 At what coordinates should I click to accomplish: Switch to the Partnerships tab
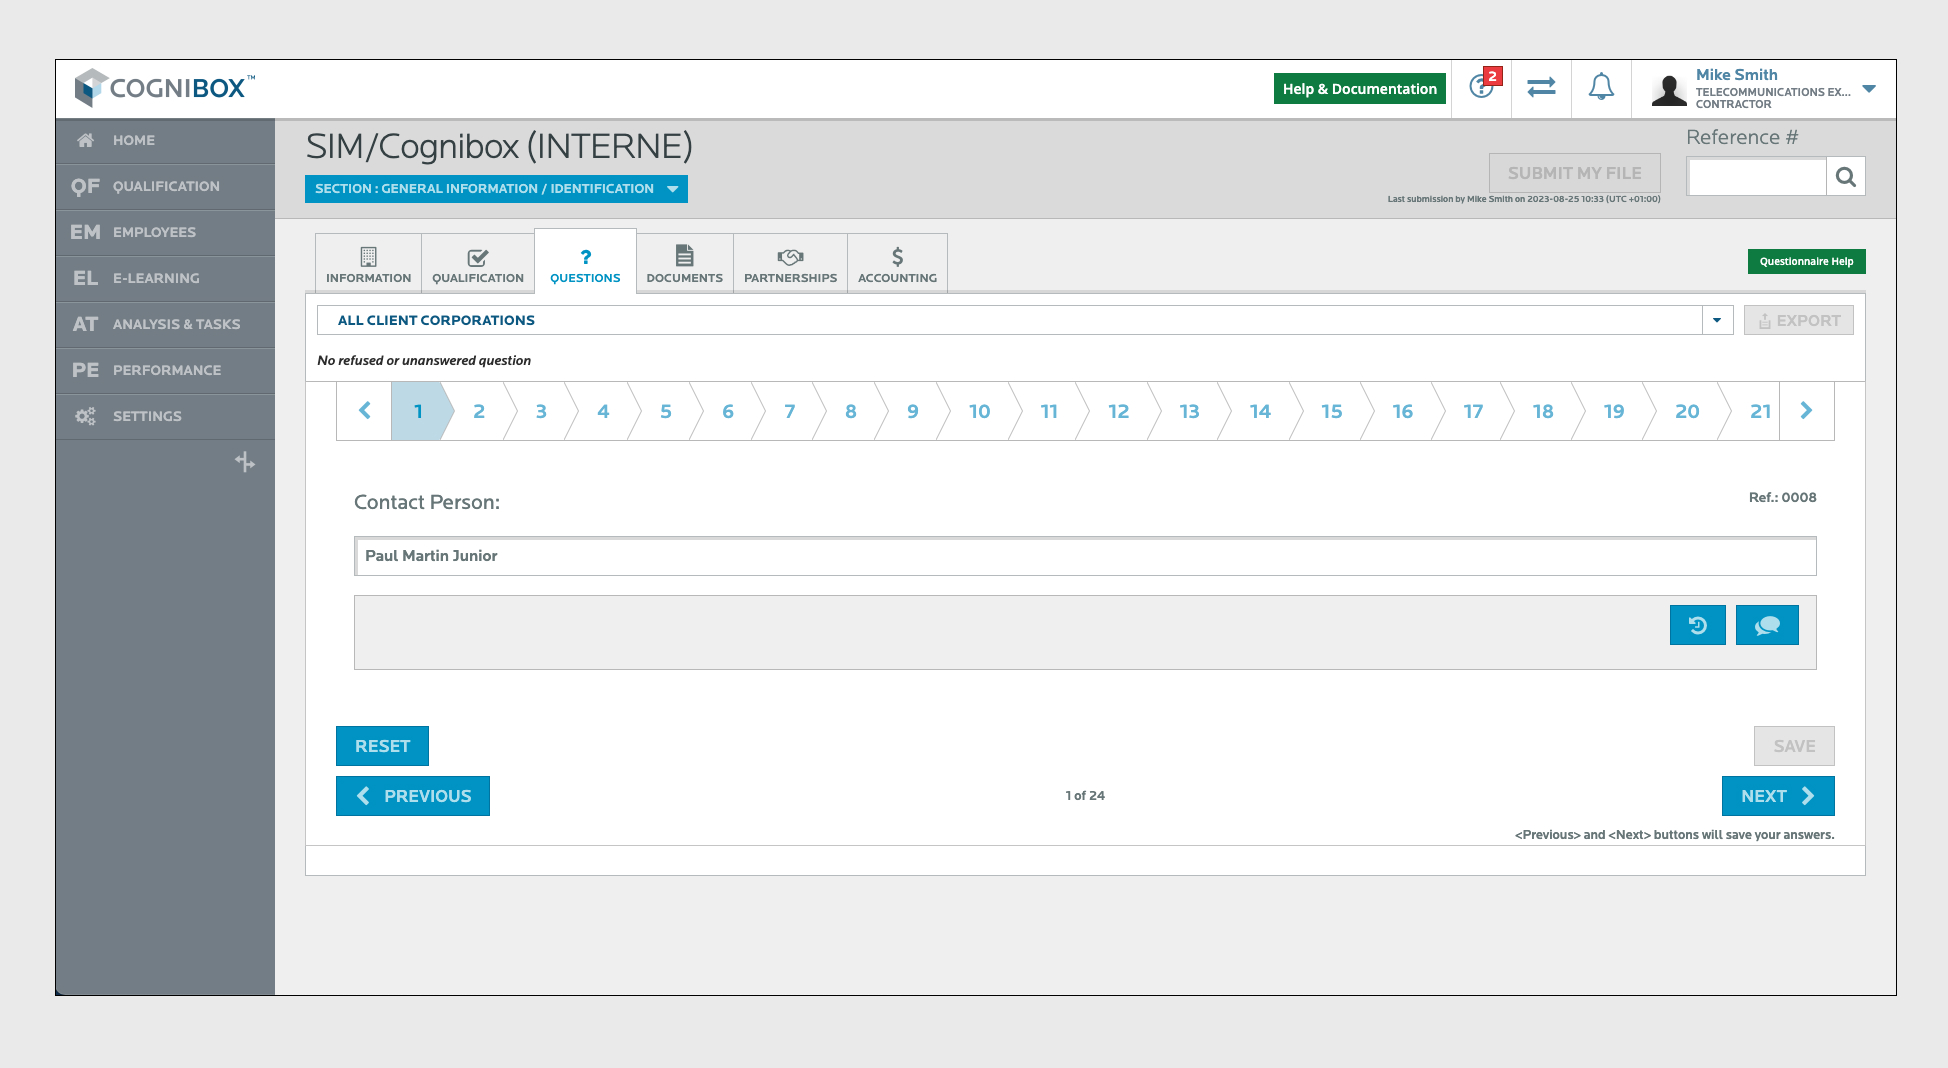point(790,264)
